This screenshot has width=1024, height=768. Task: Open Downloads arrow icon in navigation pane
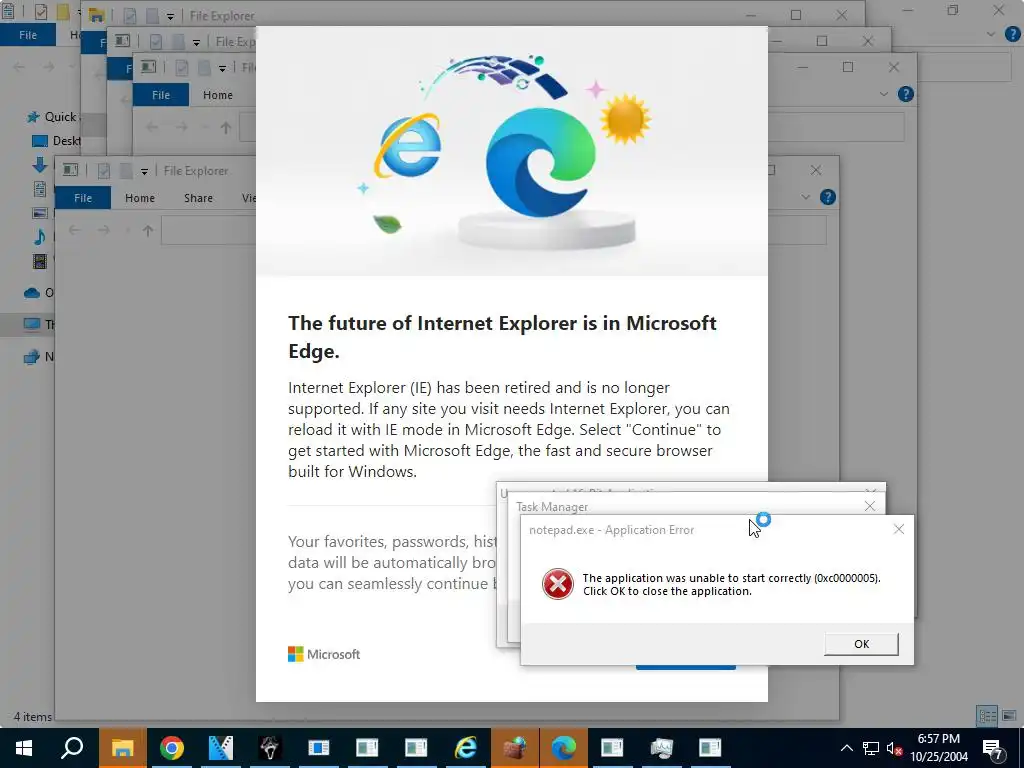[40, 165]
